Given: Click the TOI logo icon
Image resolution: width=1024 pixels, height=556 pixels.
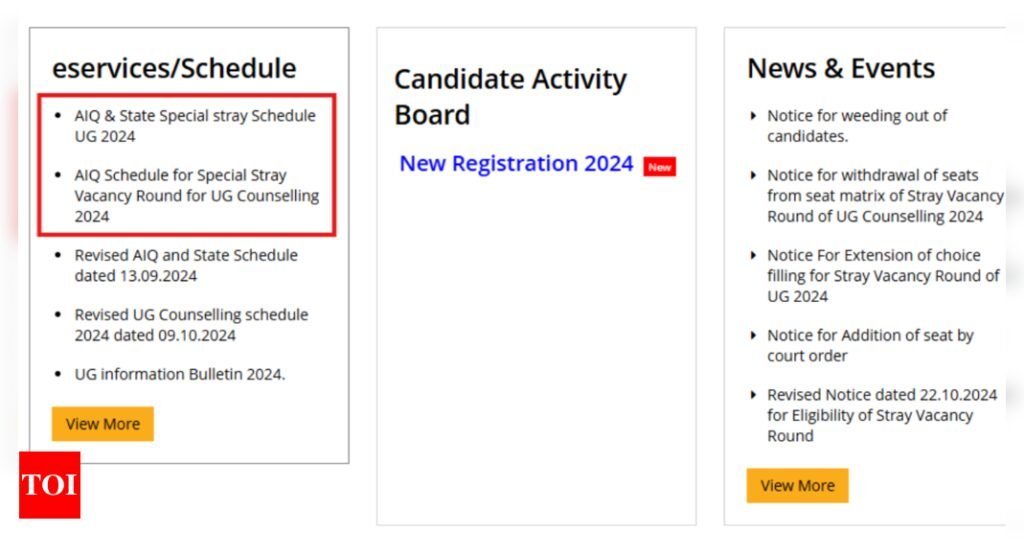Looking at the screenshot, I should [x=50, y=485].
